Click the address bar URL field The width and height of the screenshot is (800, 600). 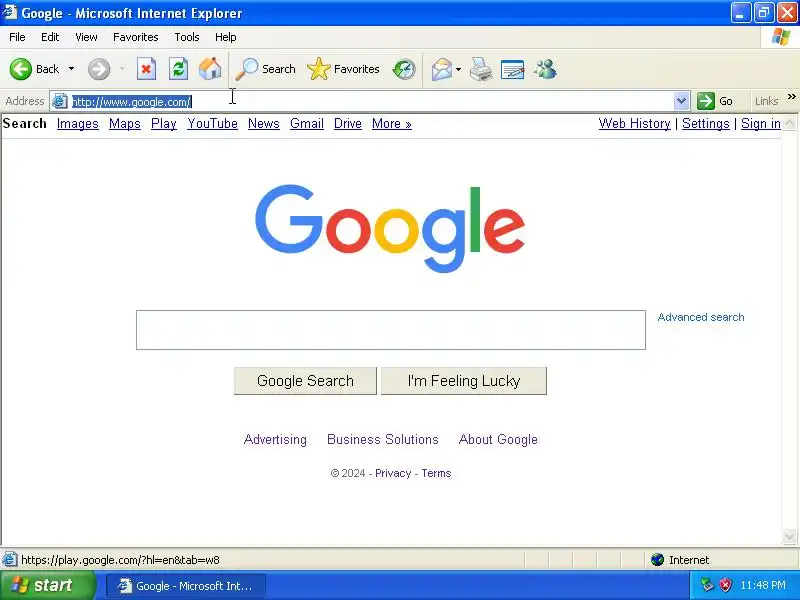click(x=370, y=101)
